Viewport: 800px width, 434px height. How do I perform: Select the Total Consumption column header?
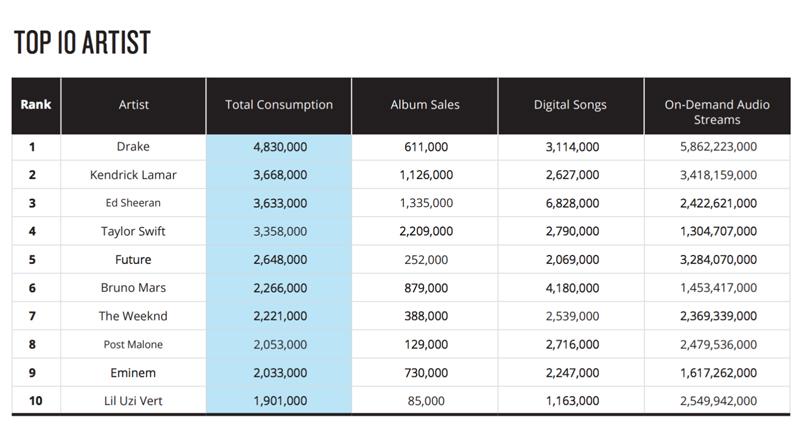pos(279,105)
